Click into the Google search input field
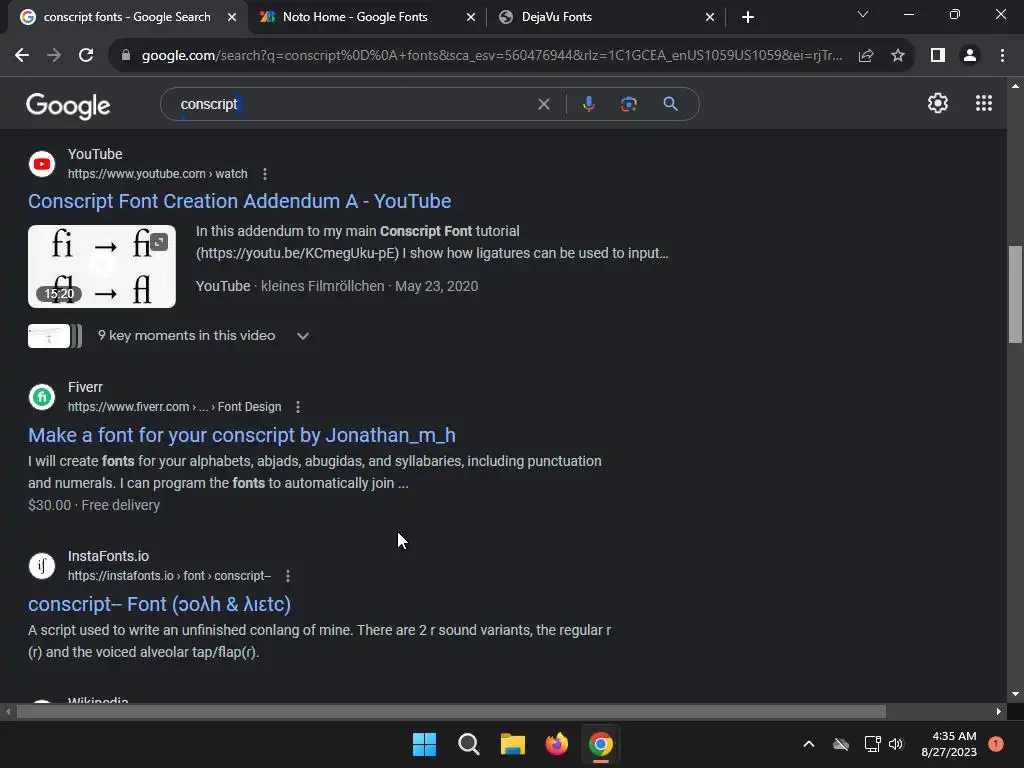This screenshot has height=768, width=1024. [x=353, y=104]
